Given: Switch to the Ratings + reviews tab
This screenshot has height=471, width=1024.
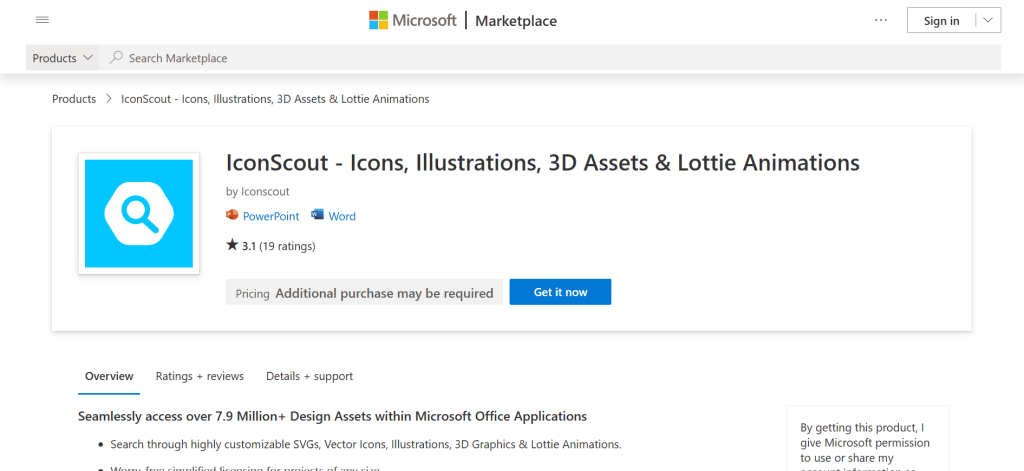Looking at the screenshot, I should 199,376.
